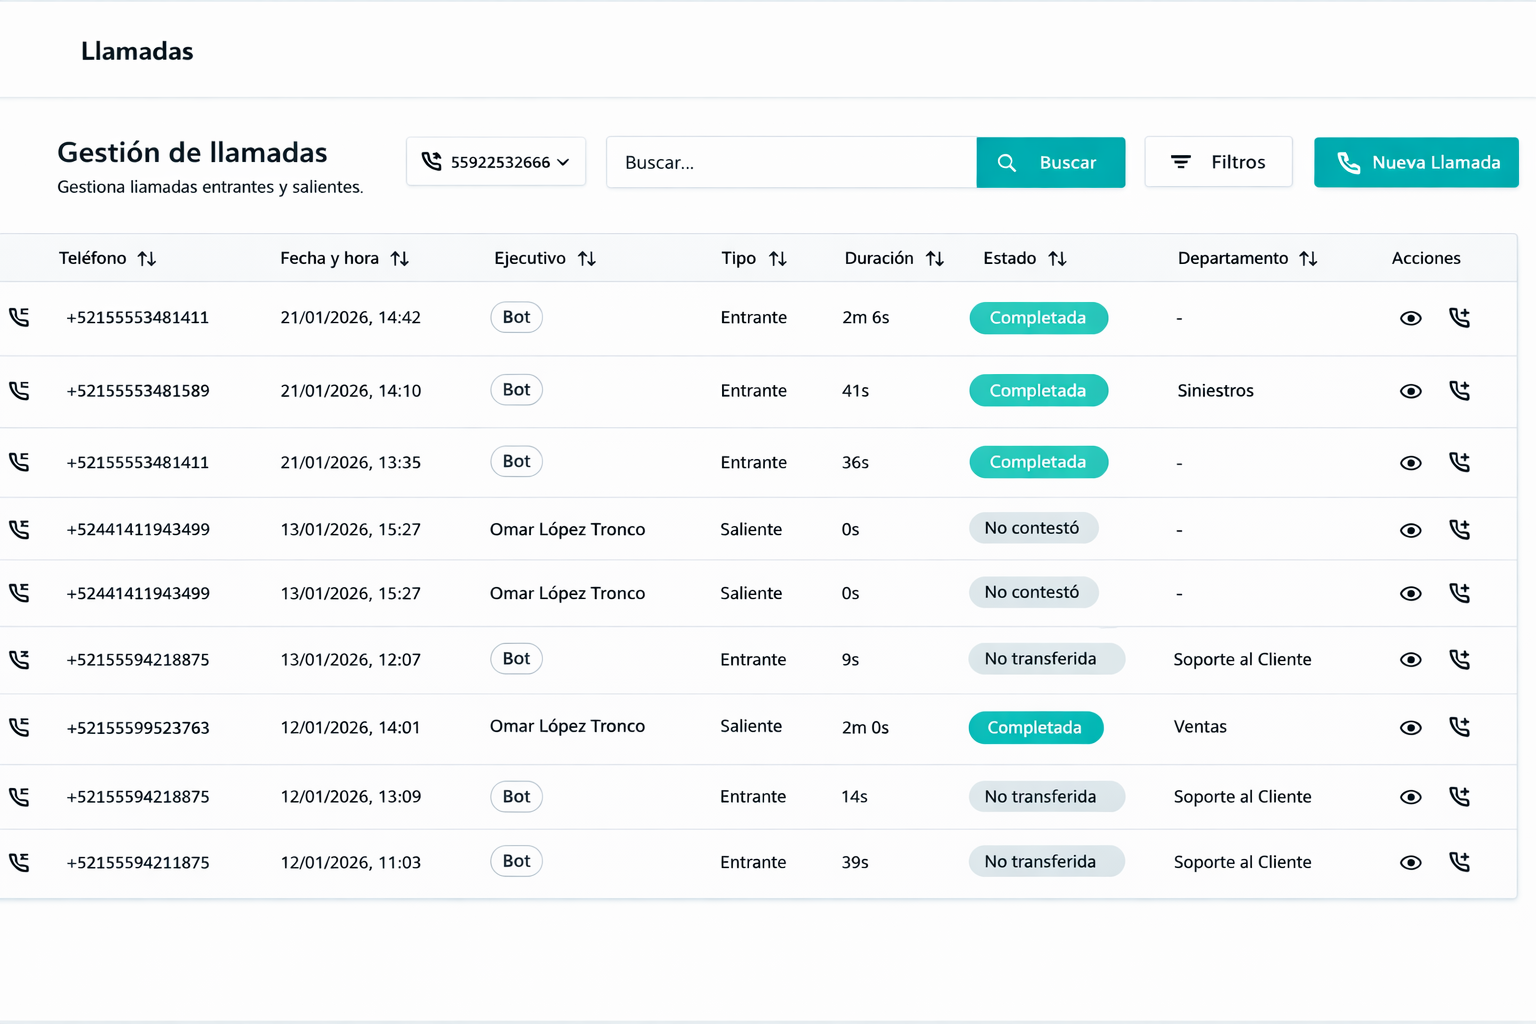The width and height of the screenshot is (1536, 1024).
Task: Click Ventas department cell
Action: 1200,727
